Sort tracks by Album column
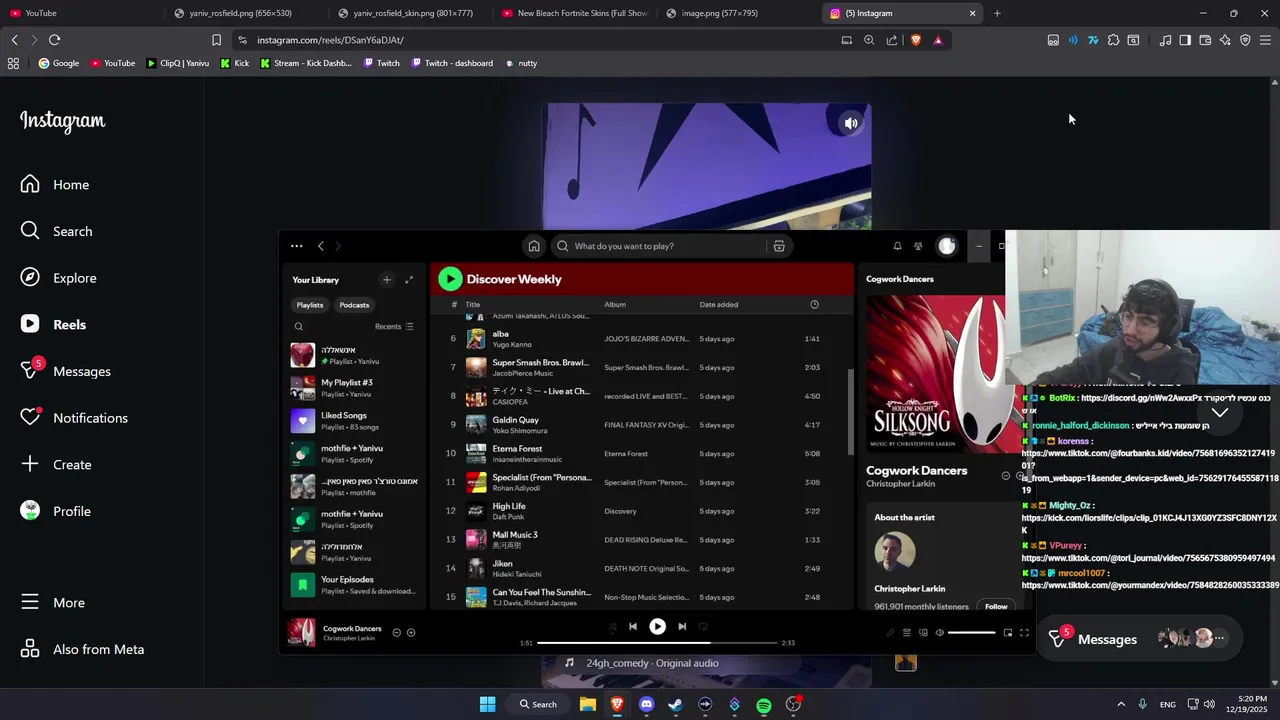The height and width of the screenshot is (720, 1280). coord(615,305)
